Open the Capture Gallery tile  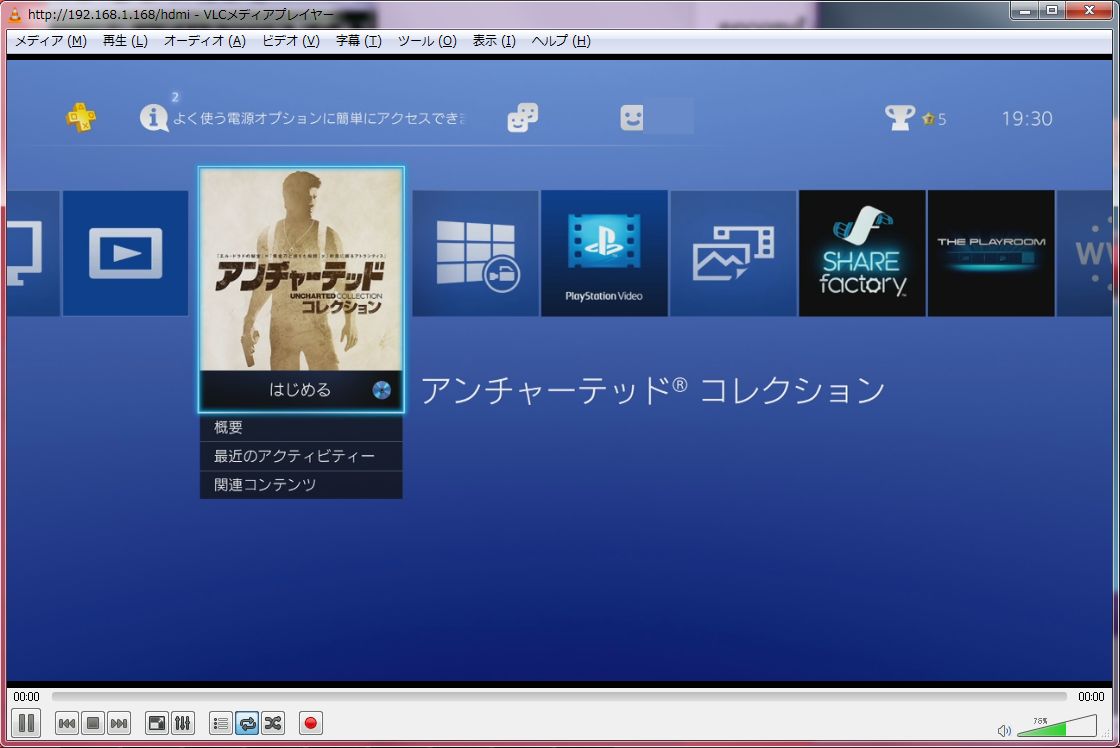point(733,253)
